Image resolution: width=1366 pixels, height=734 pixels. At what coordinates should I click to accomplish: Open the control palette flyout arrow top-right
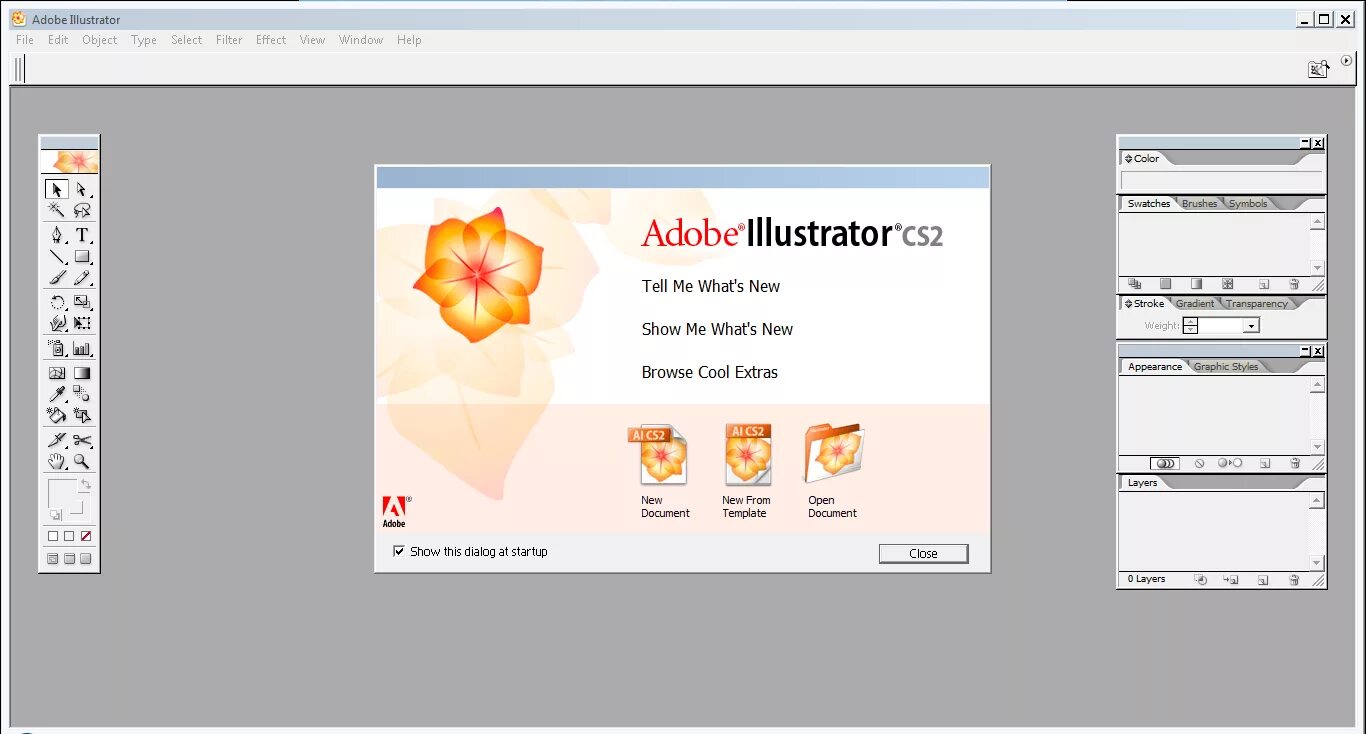pos(1346,61)
